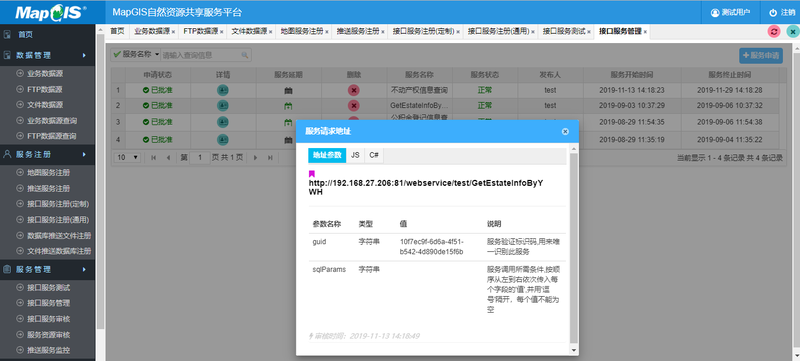
Task: Click the search magnifier icon
Action: (x=244, y=55)
